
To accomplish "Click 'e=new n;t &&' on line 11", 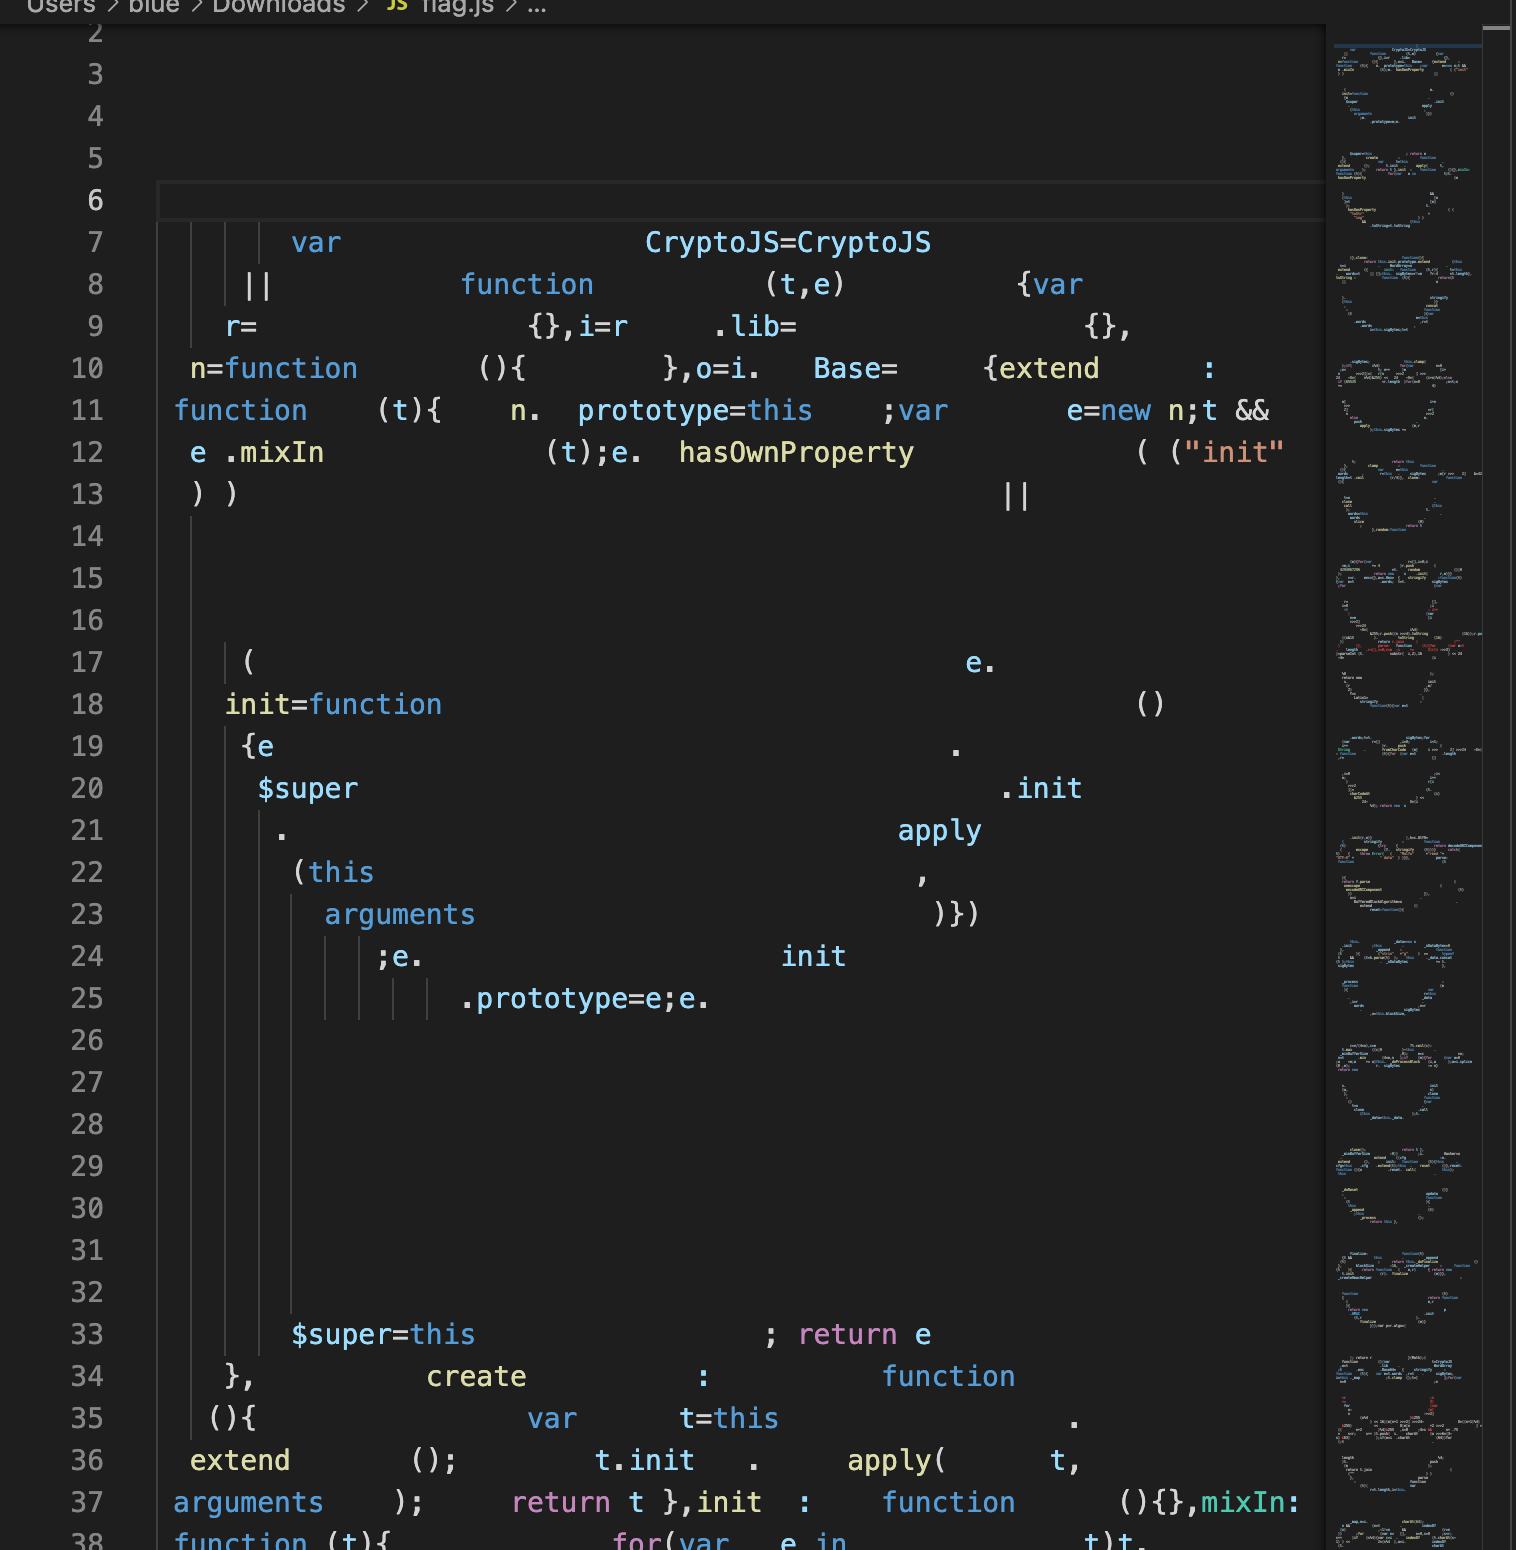I will (x=1168, y=411).
